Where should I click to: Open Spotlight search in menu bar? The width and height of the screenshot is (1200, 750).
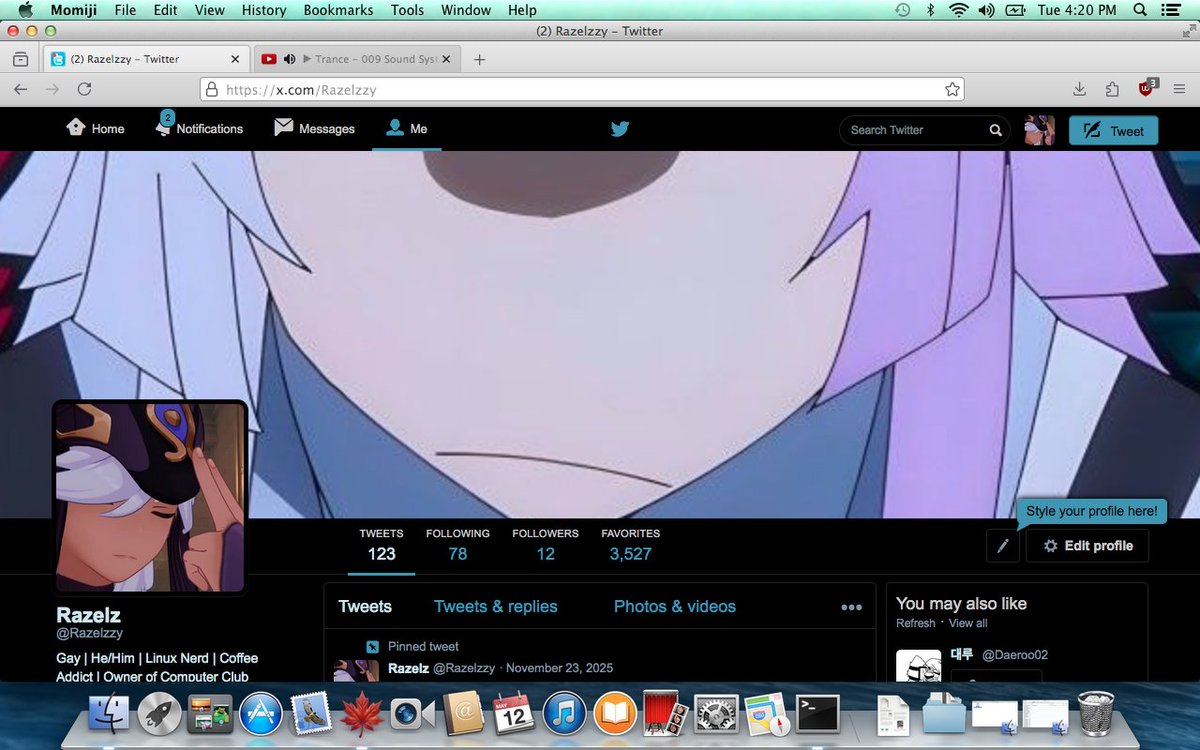point(1142,10)
